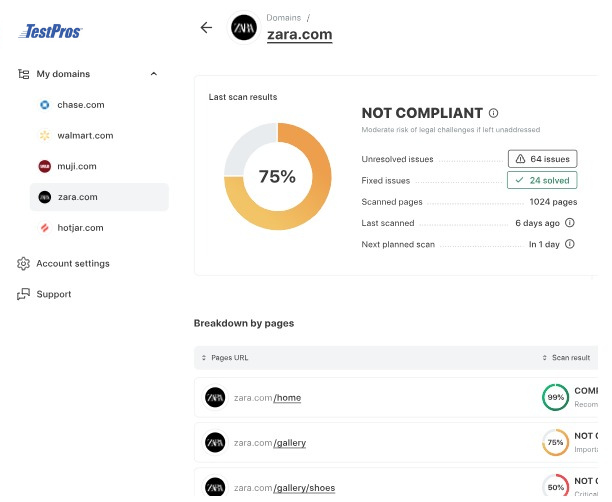Click the Walmart spark icon
The width and height of the screenshot is (612, 502).
point(45,135)
